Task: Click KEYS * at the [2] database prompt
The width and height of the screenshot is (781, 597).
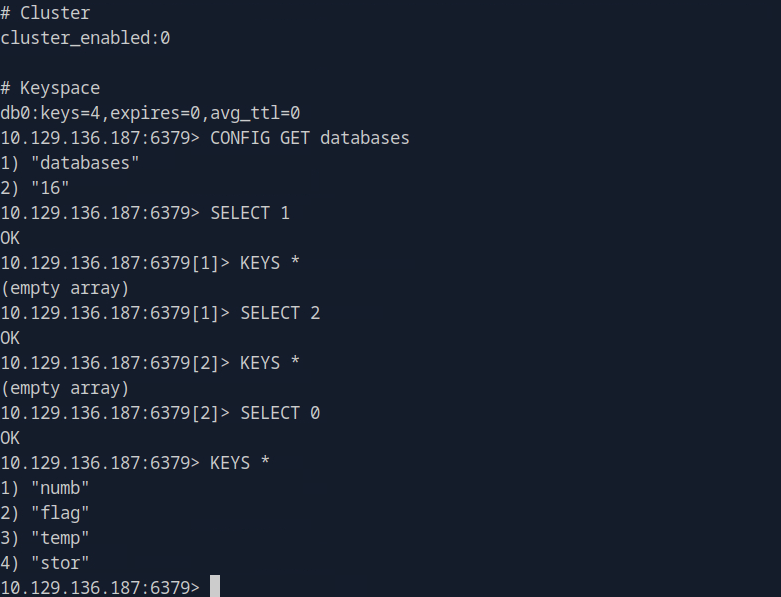Action: tap(270, 363)
